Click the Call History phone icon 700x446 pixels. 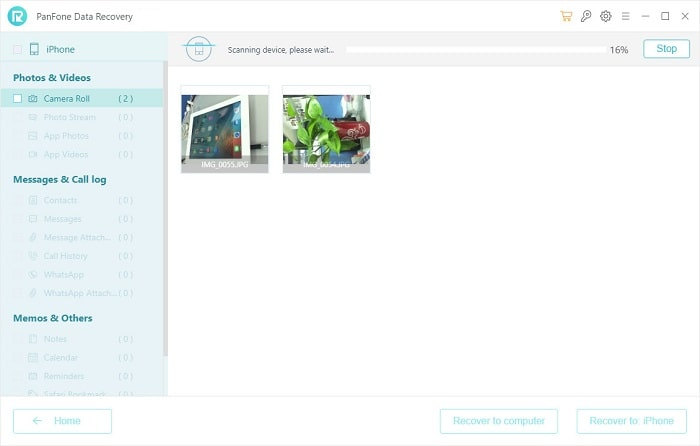click(33, 256)
